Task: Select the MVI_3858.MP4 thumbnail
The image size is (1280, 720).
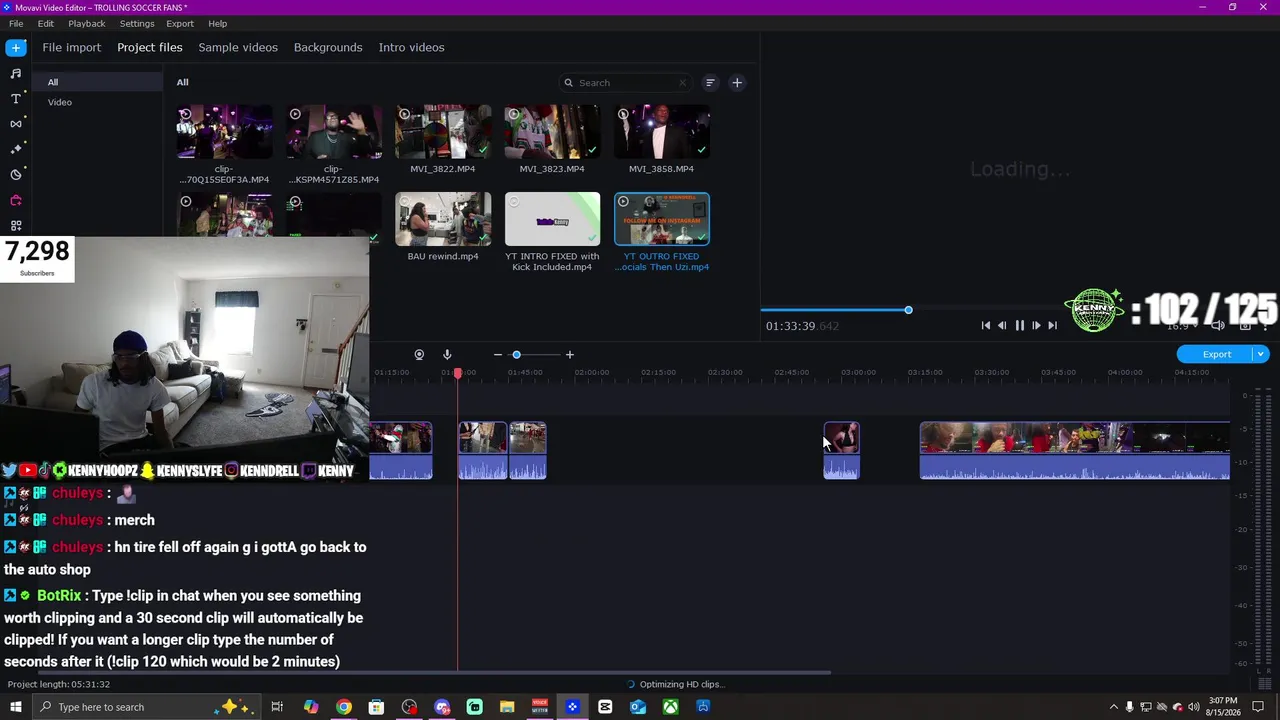Action: pyautogui.click(x=662, y=132)
